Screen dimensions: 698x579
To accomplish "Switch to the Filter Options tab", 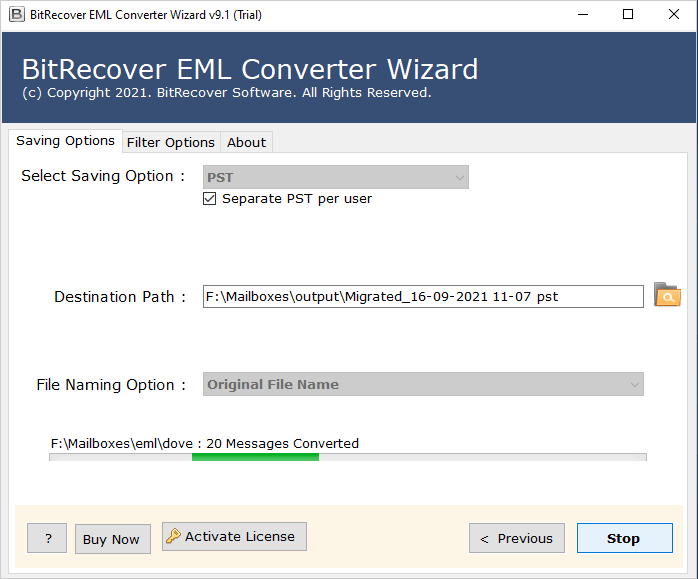I will 171,142.
